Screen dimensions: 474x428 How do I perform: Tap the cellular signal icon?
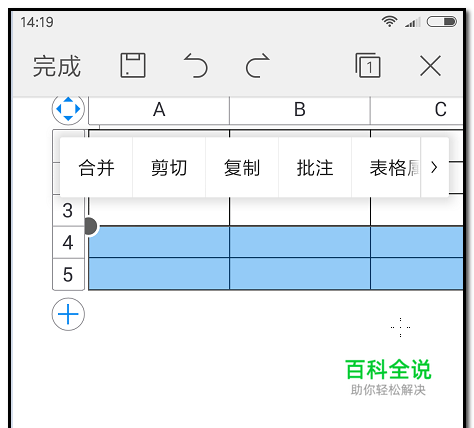tap(413, 22)
